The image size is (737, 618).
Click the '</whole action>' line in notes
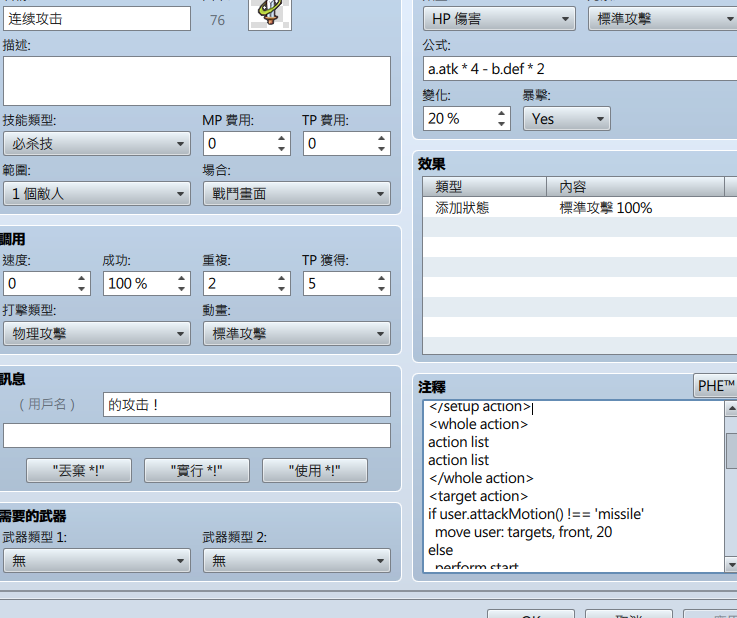pos(481,478)
